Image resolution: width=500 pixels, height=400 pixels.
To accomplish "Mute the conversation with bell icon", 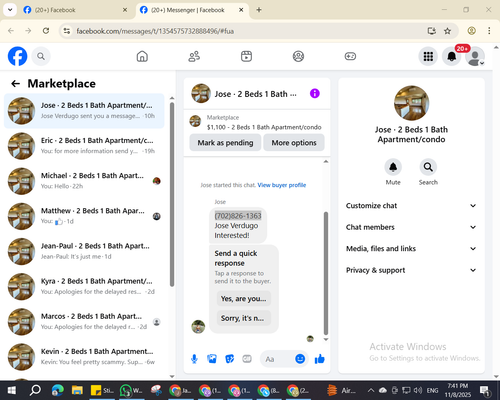I will pos(393,167).
